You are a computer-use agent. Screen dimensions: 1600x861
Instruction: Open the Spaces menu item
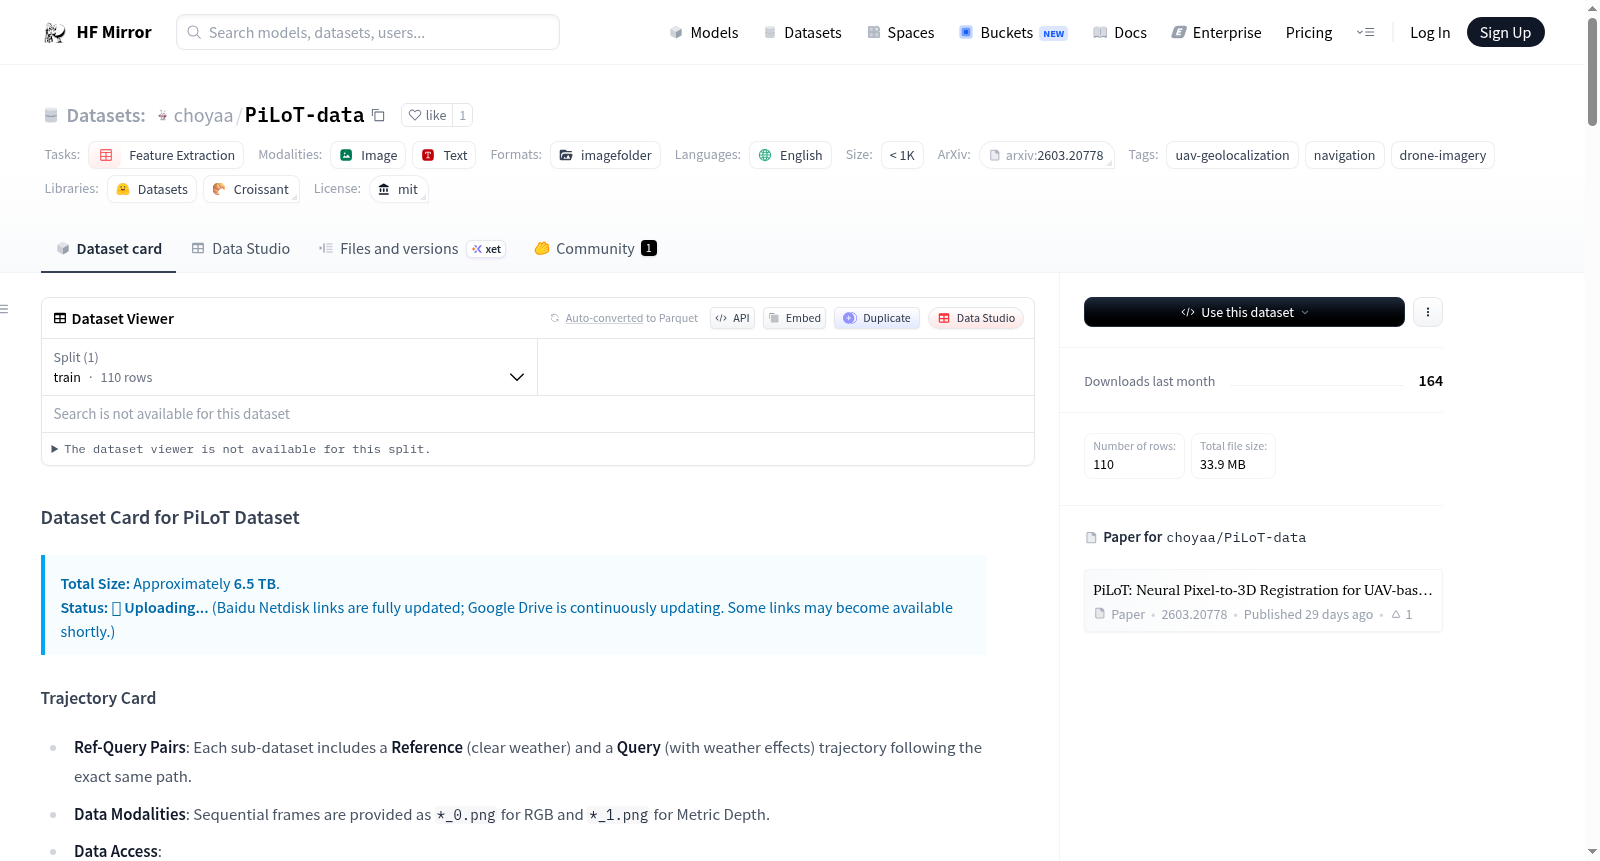(x=900, y=33)
